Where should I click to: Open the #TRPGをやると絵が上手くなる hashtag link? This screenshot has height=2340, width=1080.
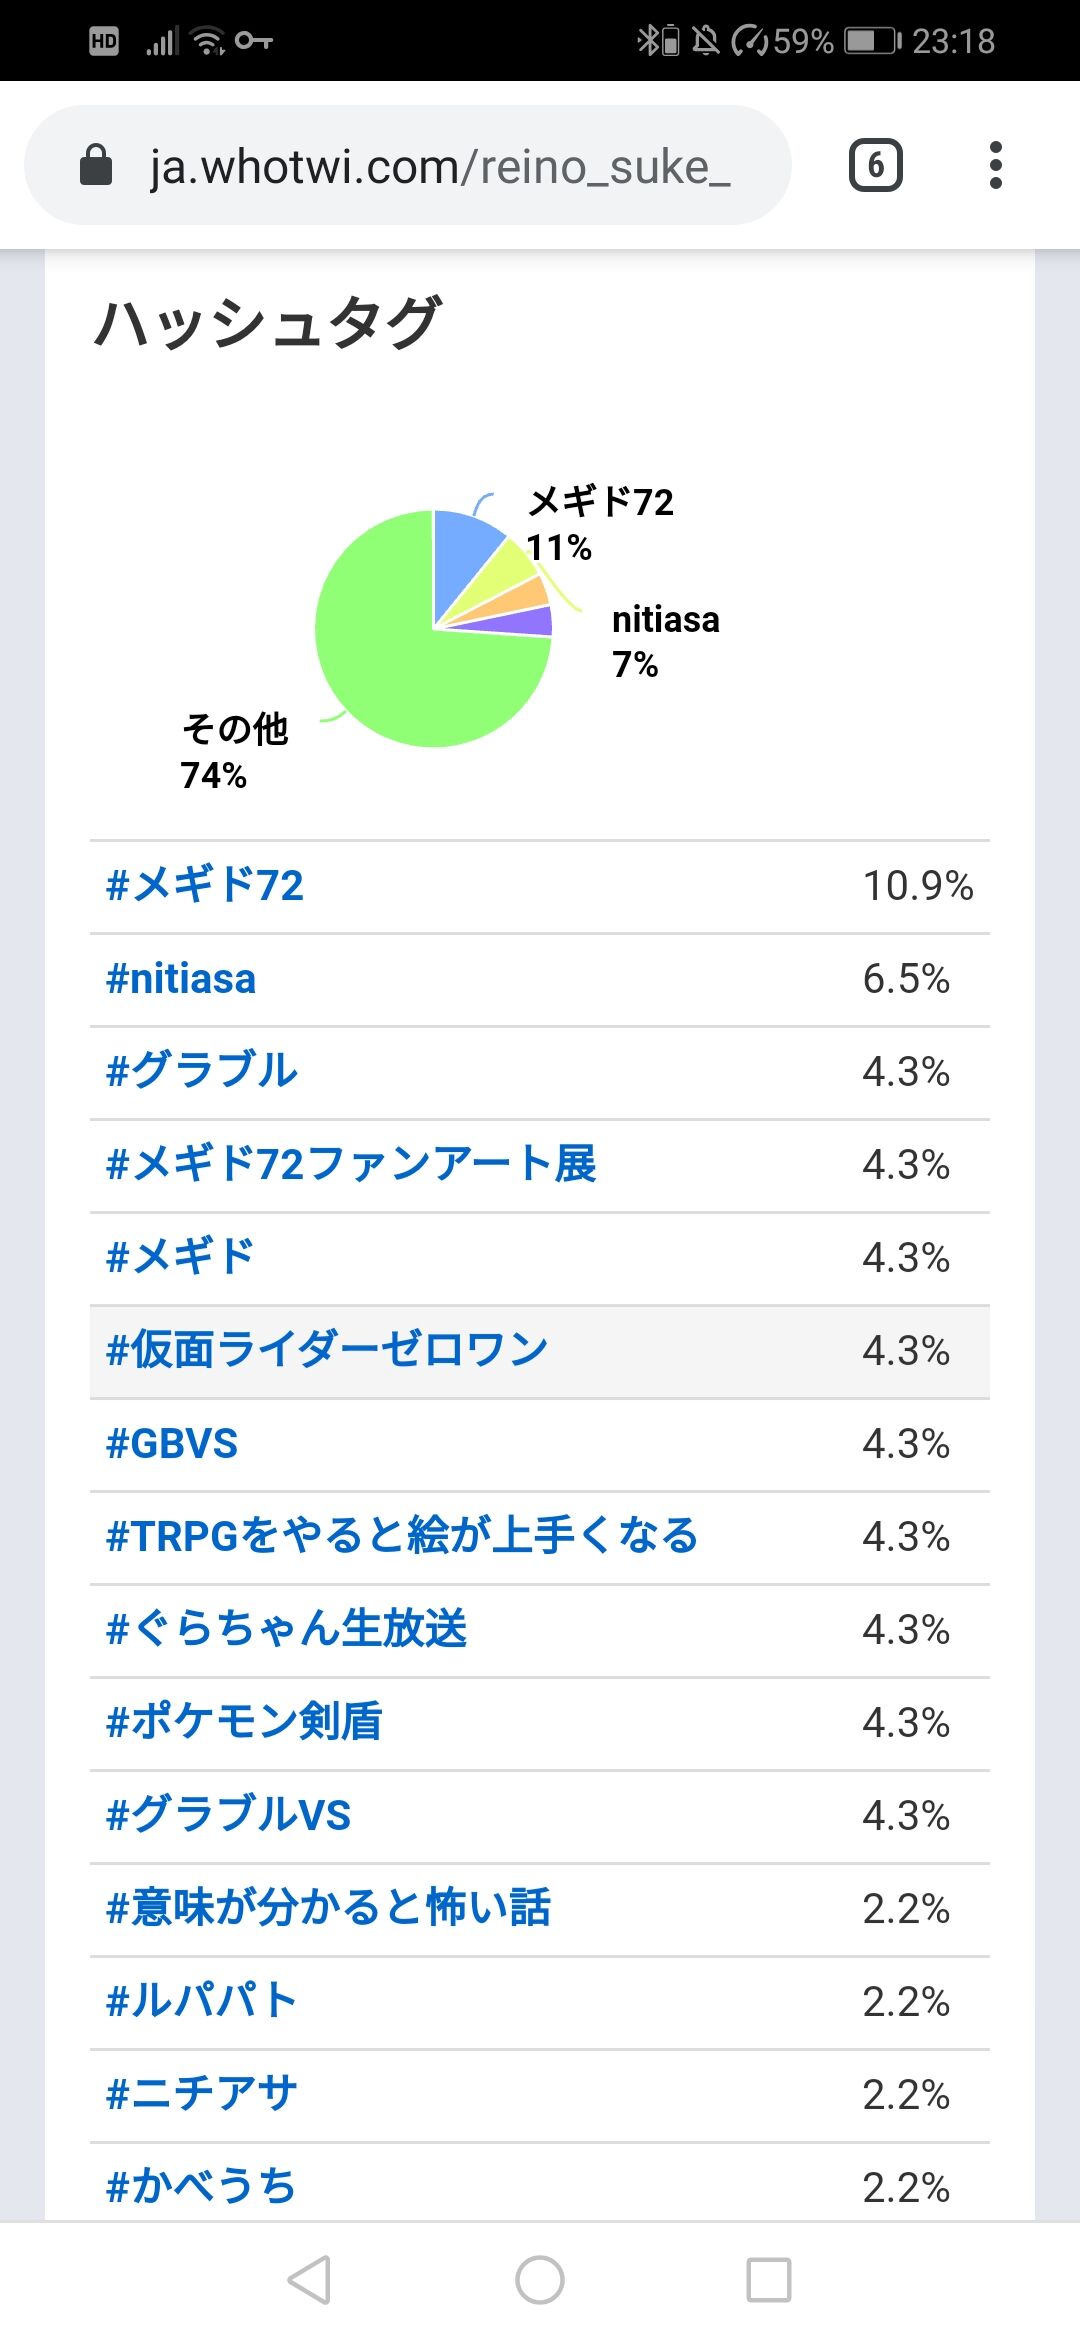(x=402, y=1537)
